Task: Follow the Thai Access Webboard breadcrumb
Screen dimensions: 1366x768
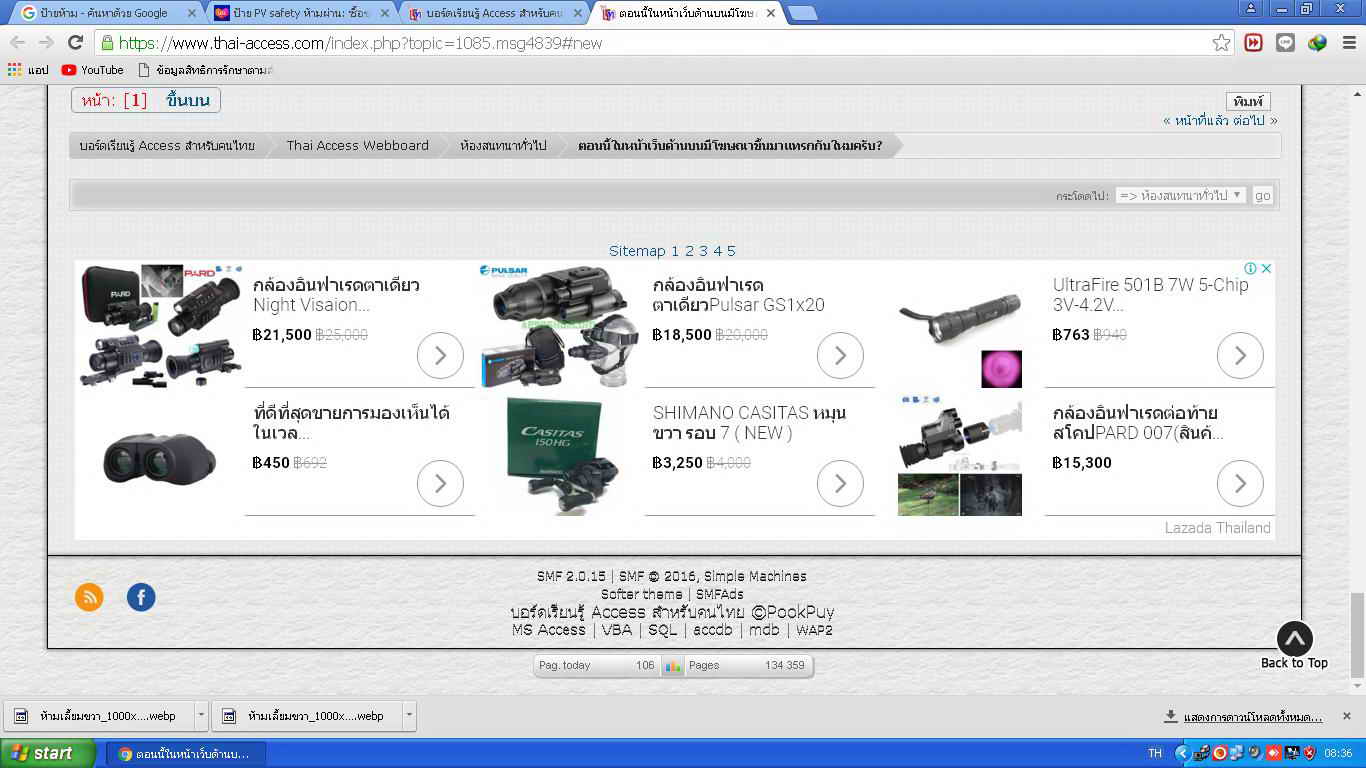Action: click(x=357, y=145)
